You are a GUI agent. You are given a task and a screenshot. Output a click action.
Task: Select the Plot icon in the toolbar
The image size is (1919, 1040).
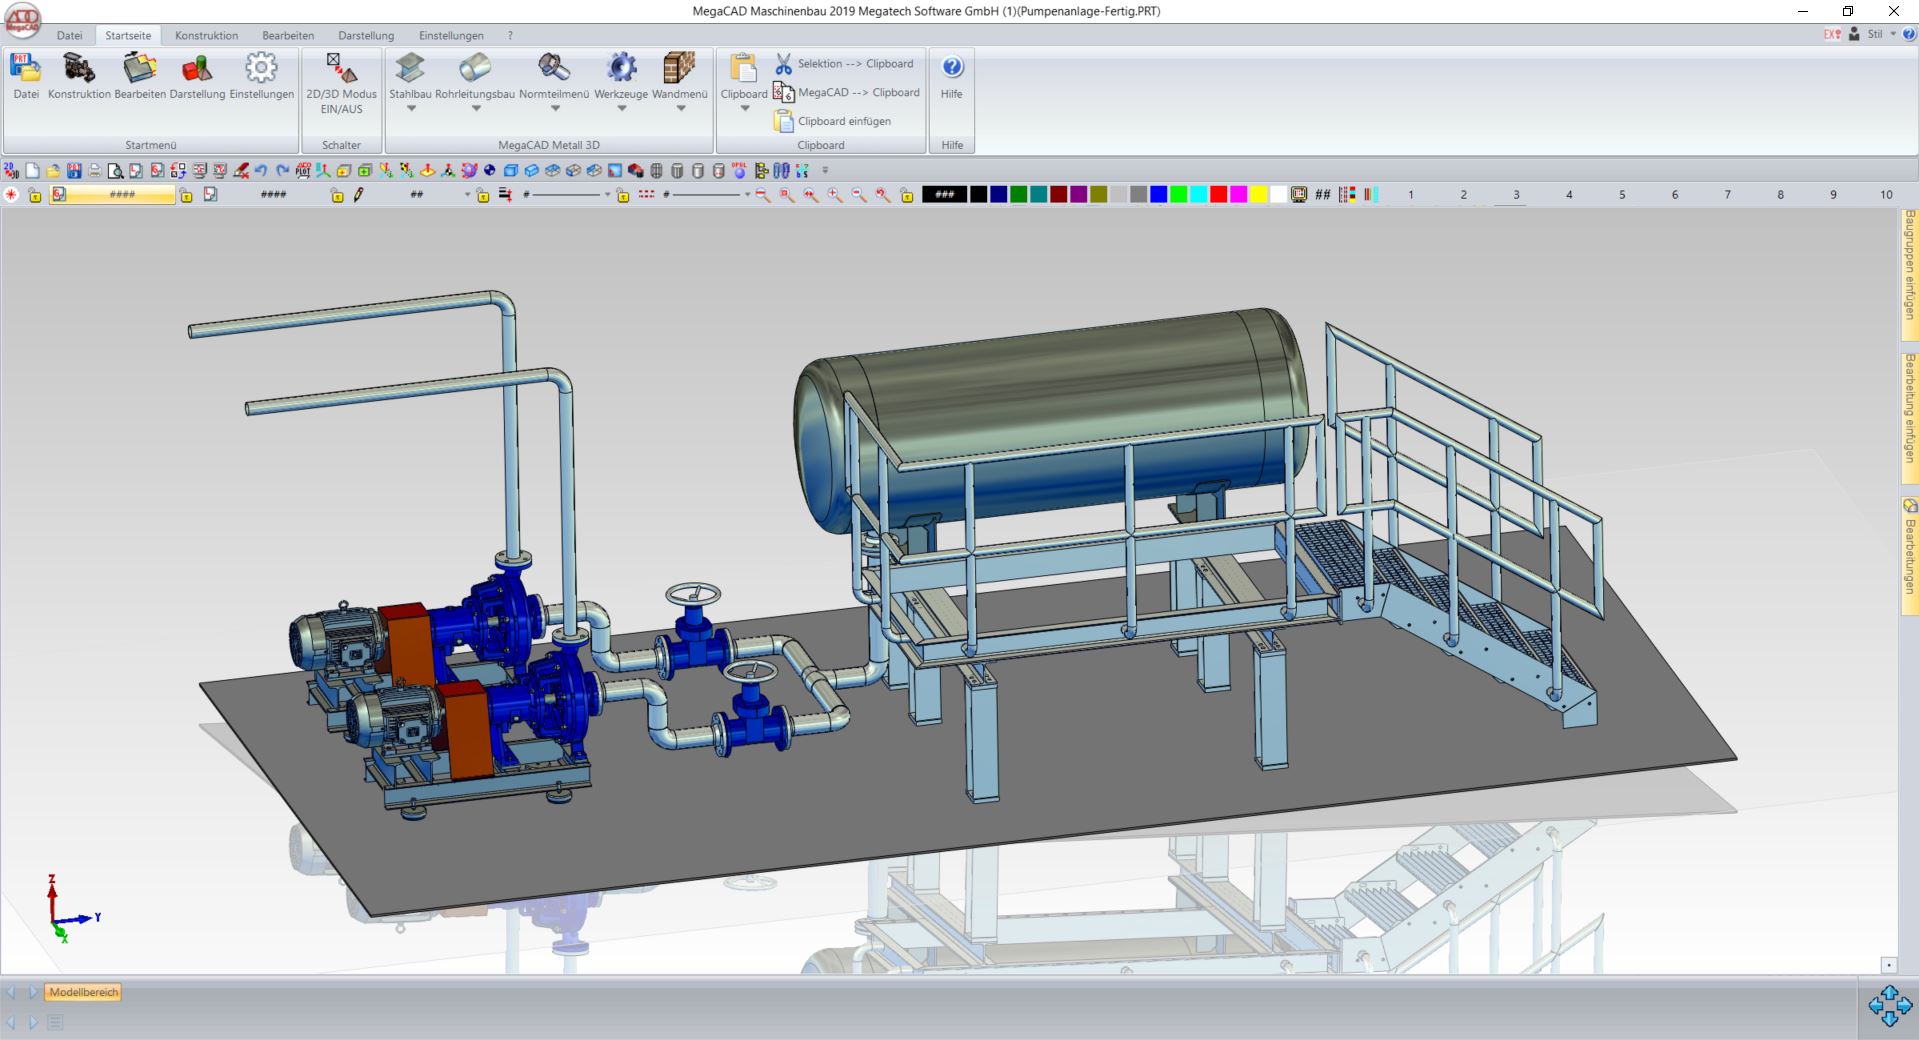(303, 171)
